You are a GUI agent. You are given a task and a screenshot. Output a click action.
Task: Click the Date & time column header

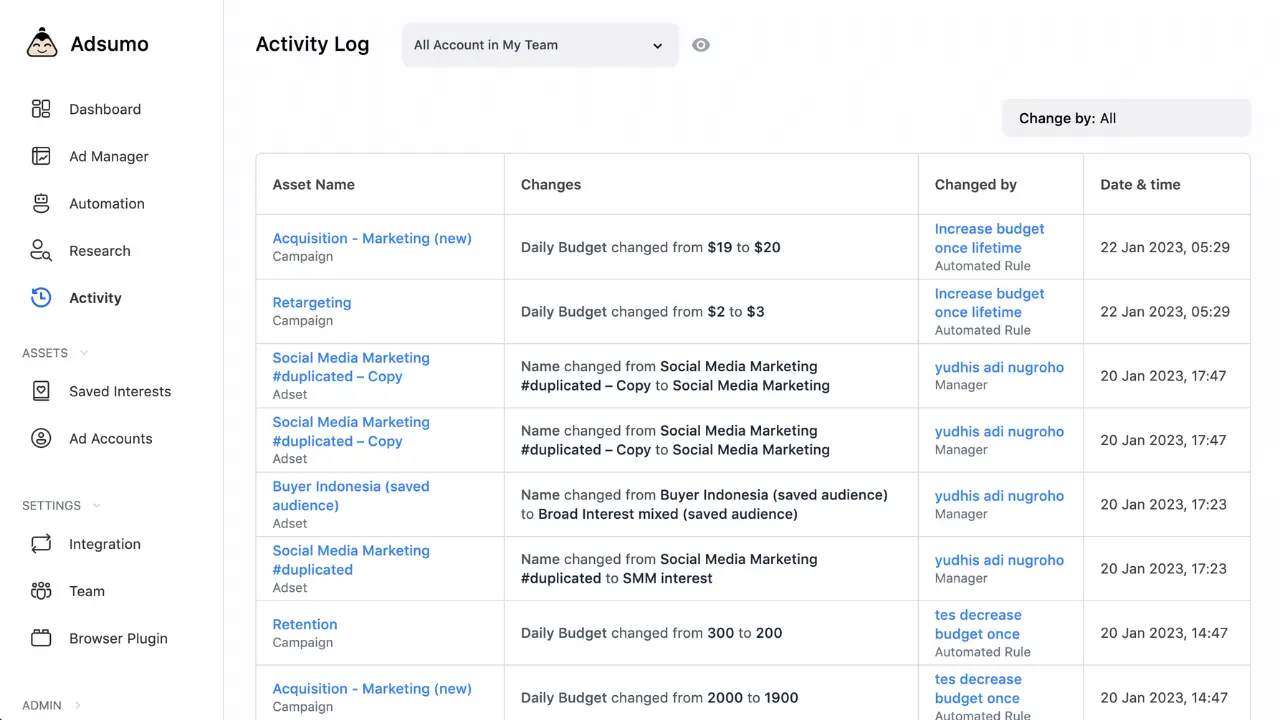tap(1140, 184)
